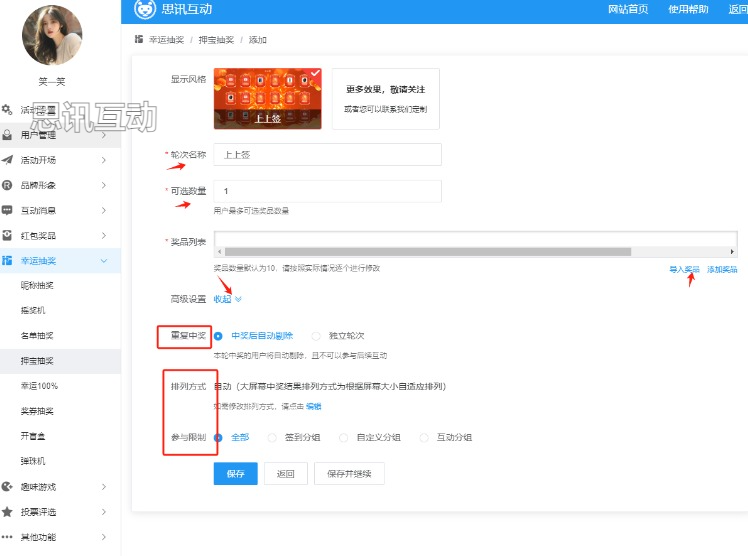This screenshot has height=556, width=748.
Task: Click the 投票评选 star icon
Action: 7,512
